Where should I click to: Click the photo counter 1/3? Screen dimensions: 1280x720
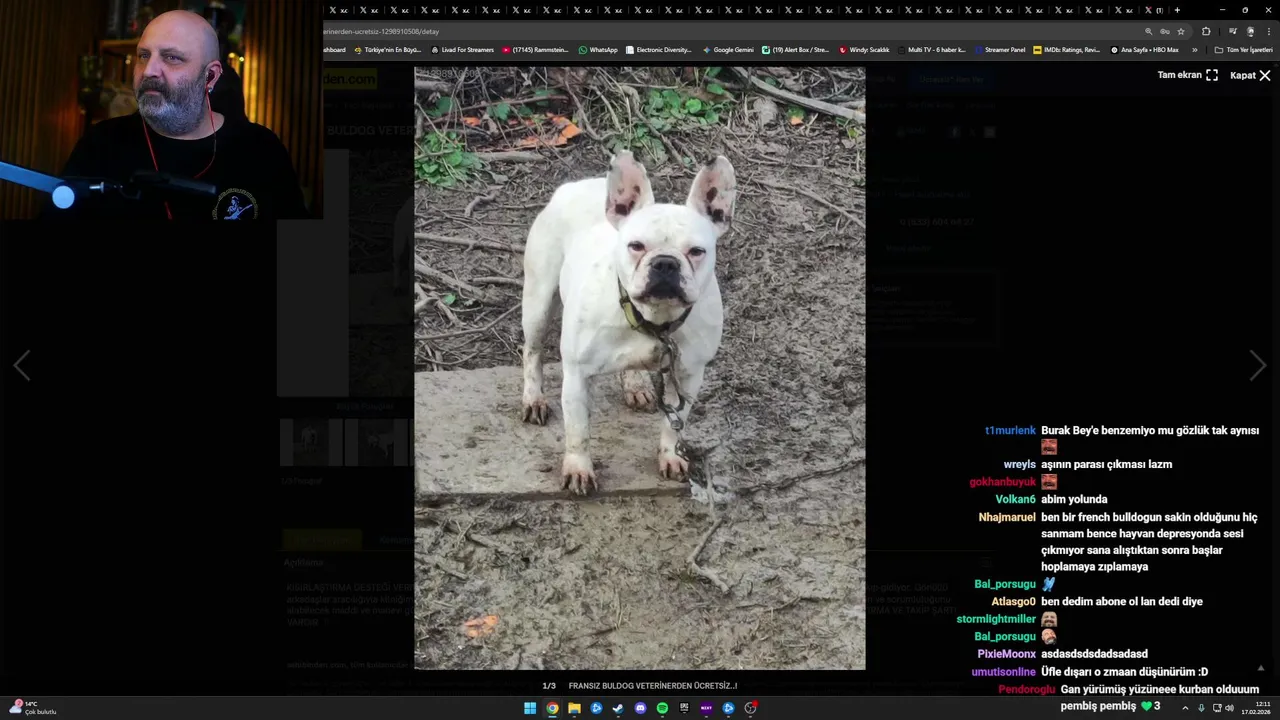pyautogui.click(x=549, y=686)
